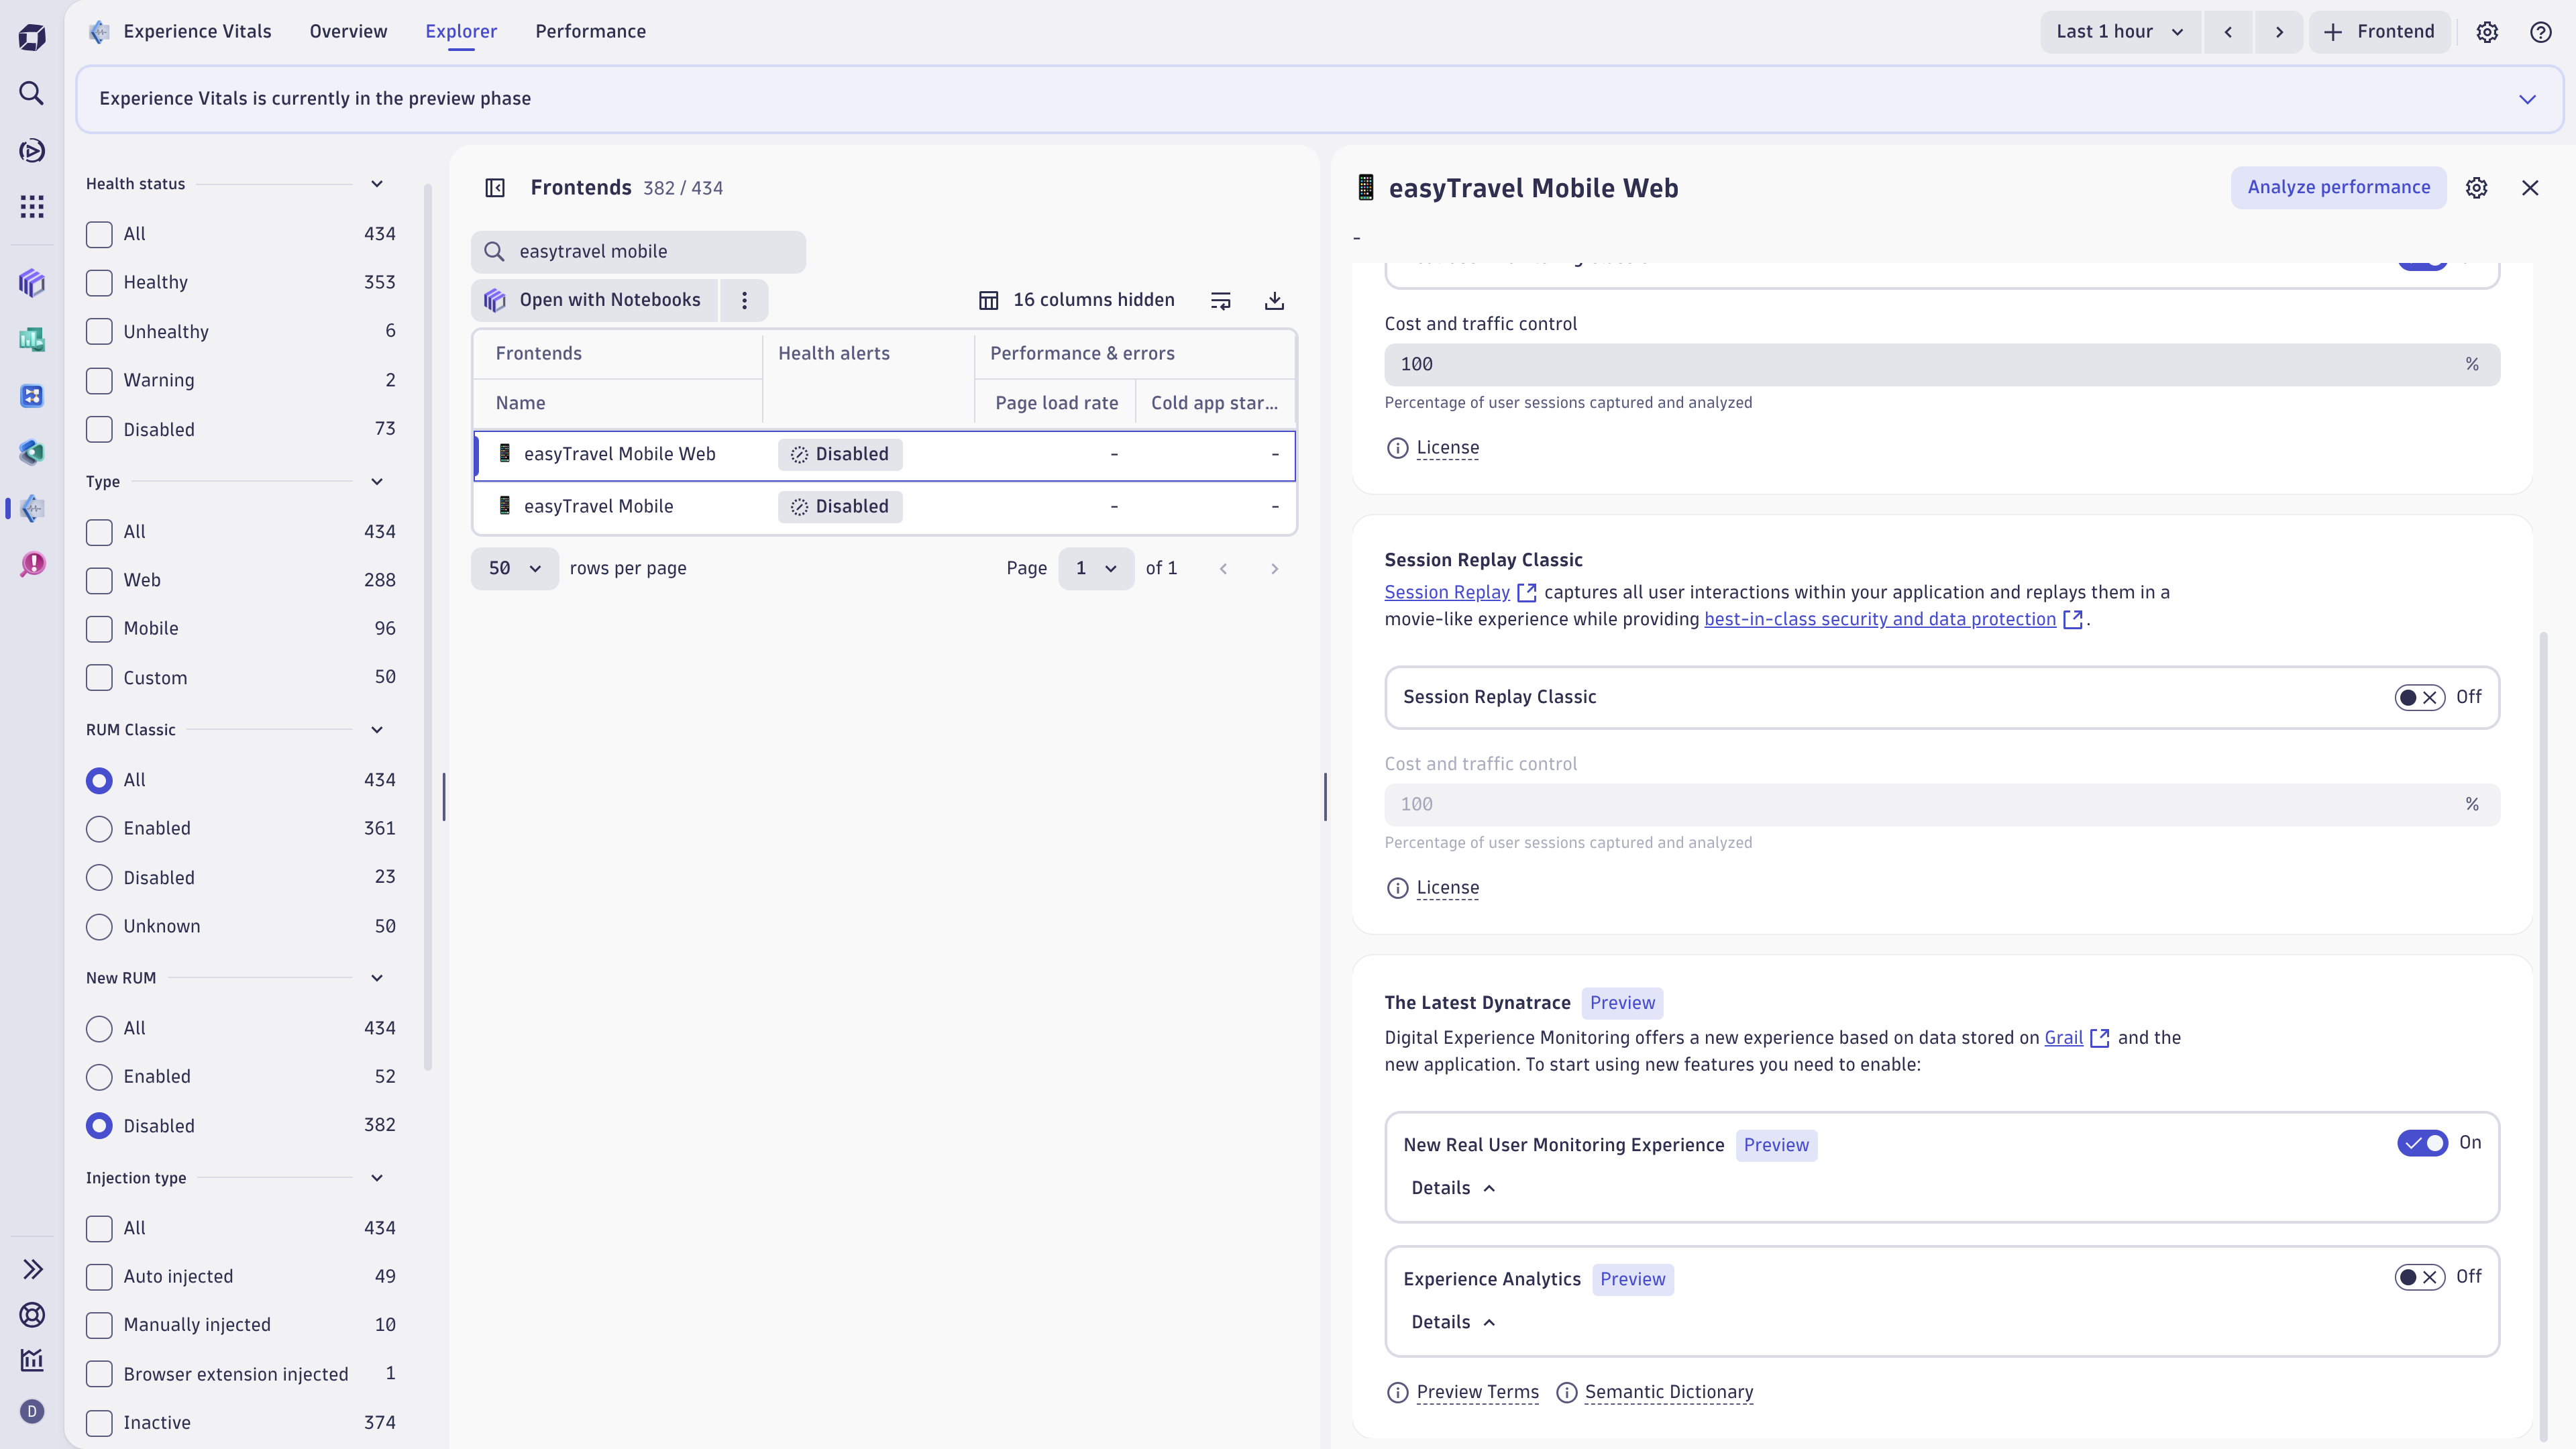
Task: Open the Dynatrace search sidebar icon
Action: pos(31,93)
